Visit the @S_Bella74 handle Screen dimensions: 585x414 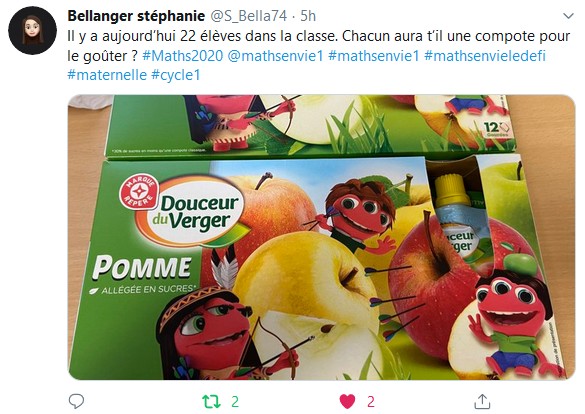click(x=249, y=16)
